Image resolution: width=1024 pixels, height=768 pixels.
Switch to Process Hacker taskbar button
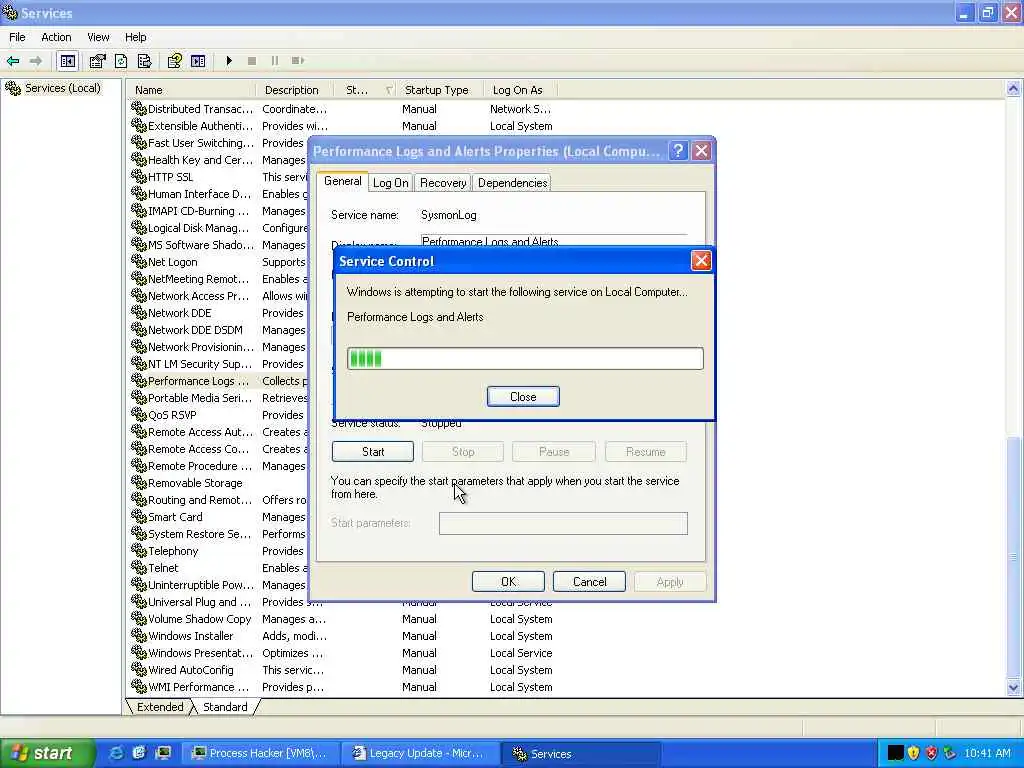[259, 753]
